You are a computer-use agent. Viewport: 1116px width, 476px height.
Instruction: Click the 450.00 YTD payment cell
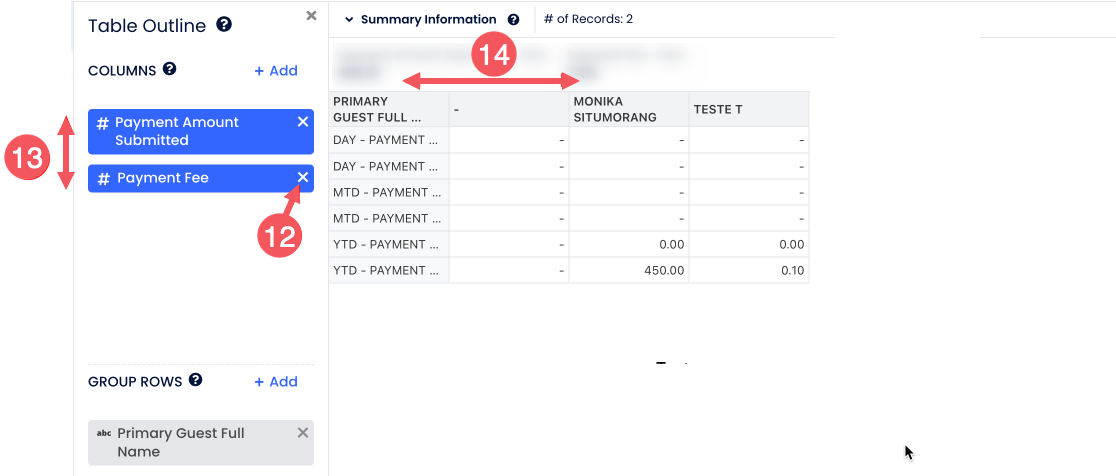[x=628, y=270]
